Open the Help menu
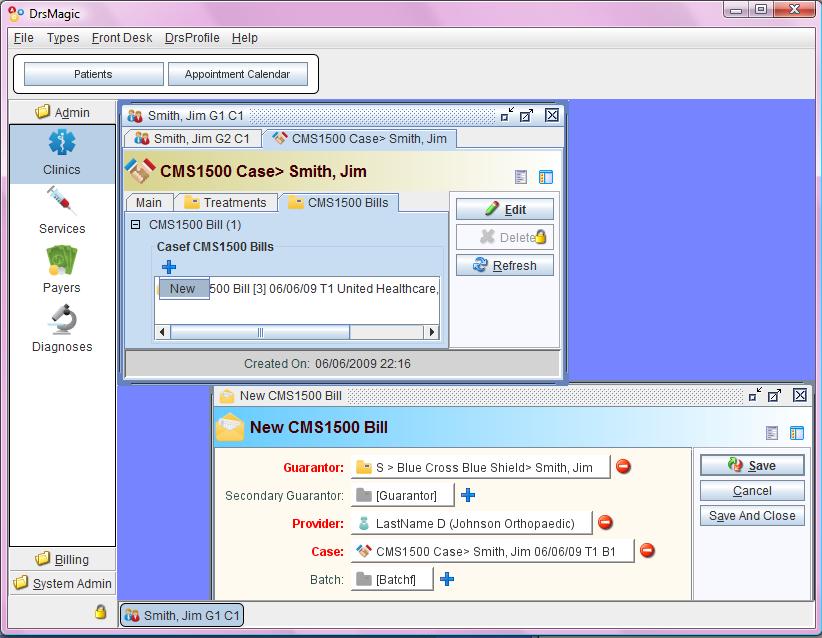This screenshot has height=638, width=822. click(x=245, y=38)
